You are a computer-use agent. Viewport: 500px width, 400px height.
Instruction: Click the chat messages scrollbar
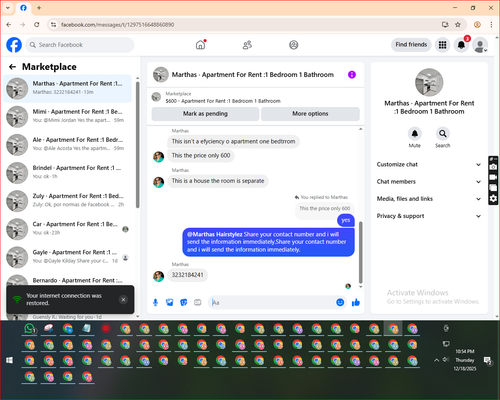[x=360, y=252]
